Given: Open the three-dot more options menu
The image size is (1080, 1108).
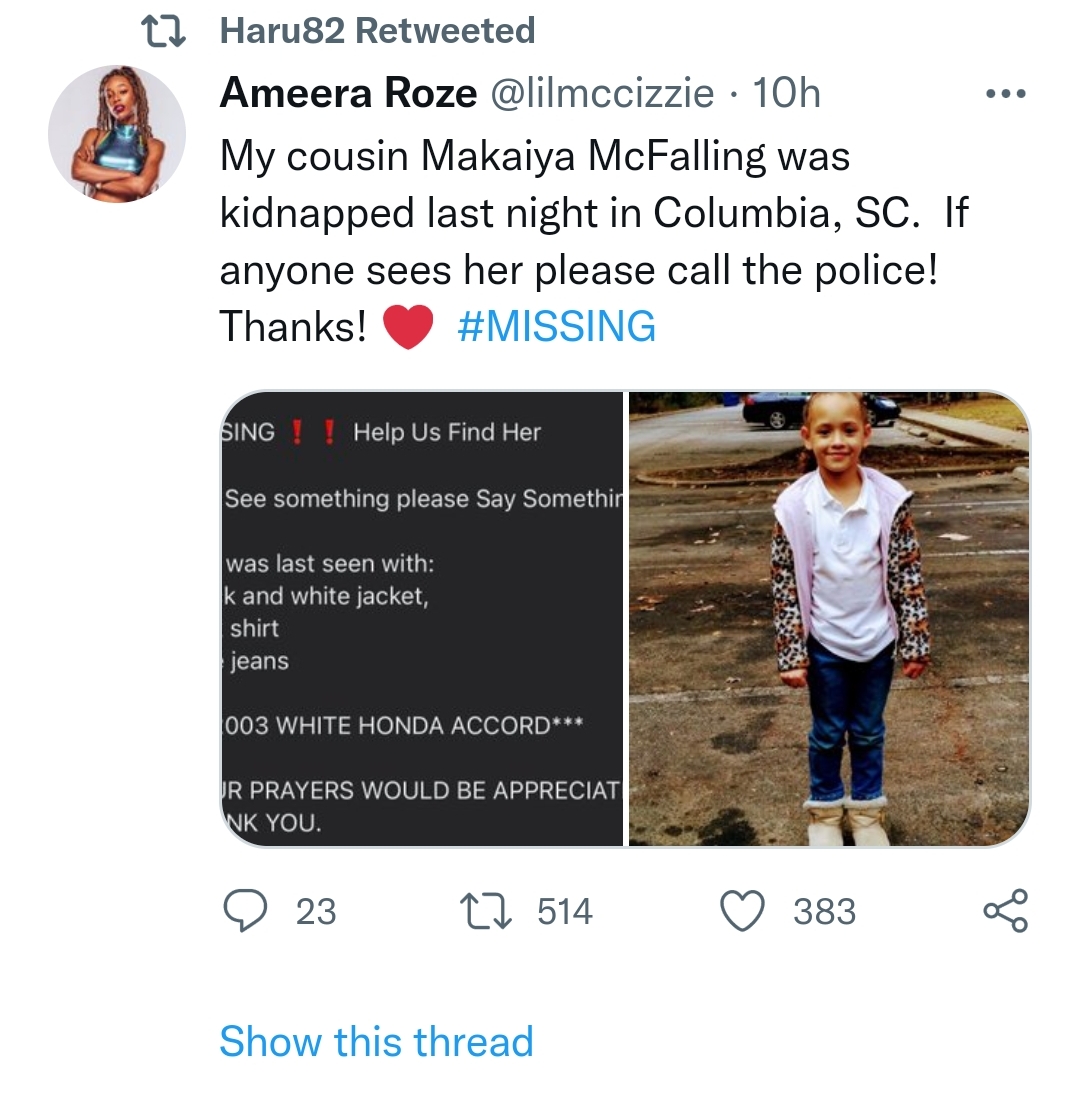Looking at the screenshot, I should click(x=1005, y=95).
